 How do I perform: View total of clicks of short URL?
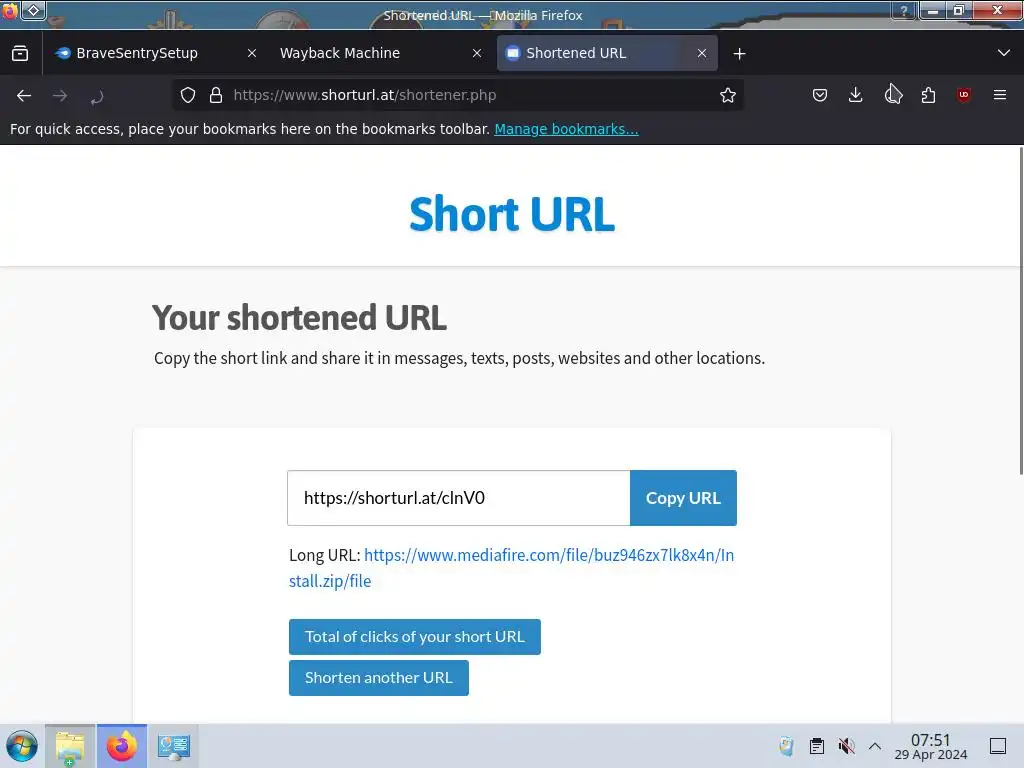pos(415,637)
